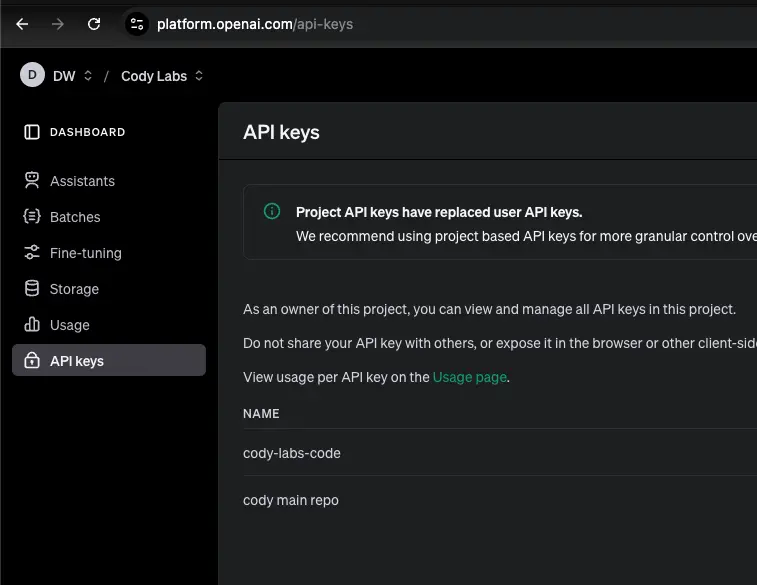Expand the Cody Labs project selector
The image size is (757, 585).
tap(162, 76)
